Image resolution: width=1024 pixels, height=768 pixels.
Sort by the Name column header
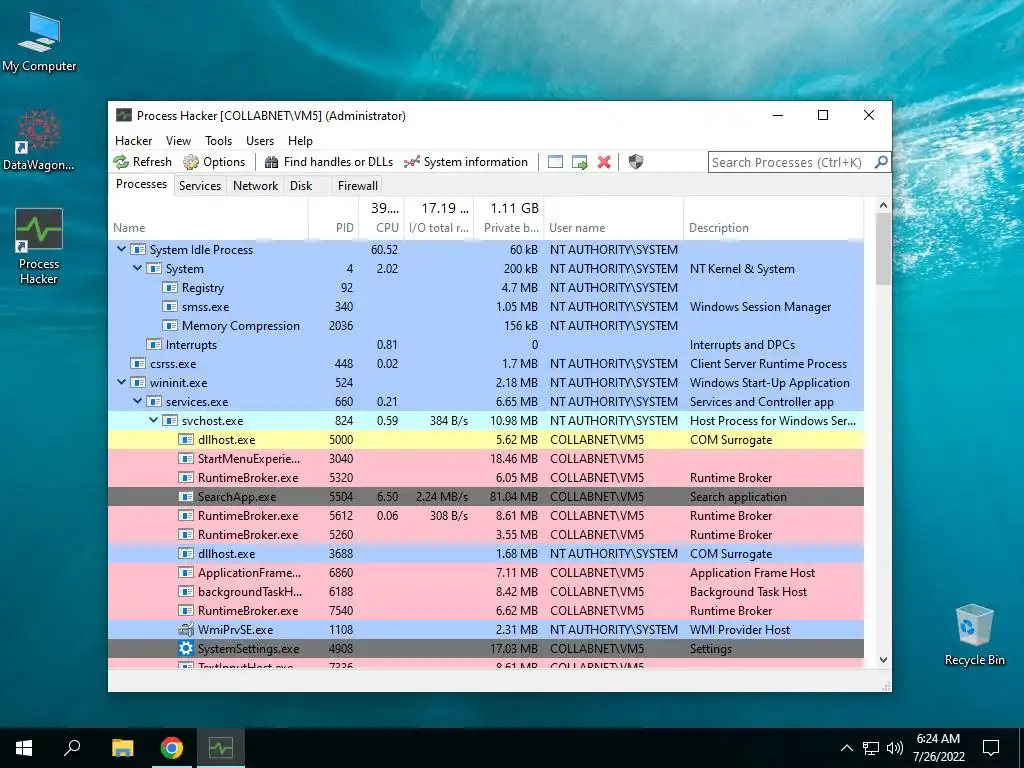click(x=208, y=219)
